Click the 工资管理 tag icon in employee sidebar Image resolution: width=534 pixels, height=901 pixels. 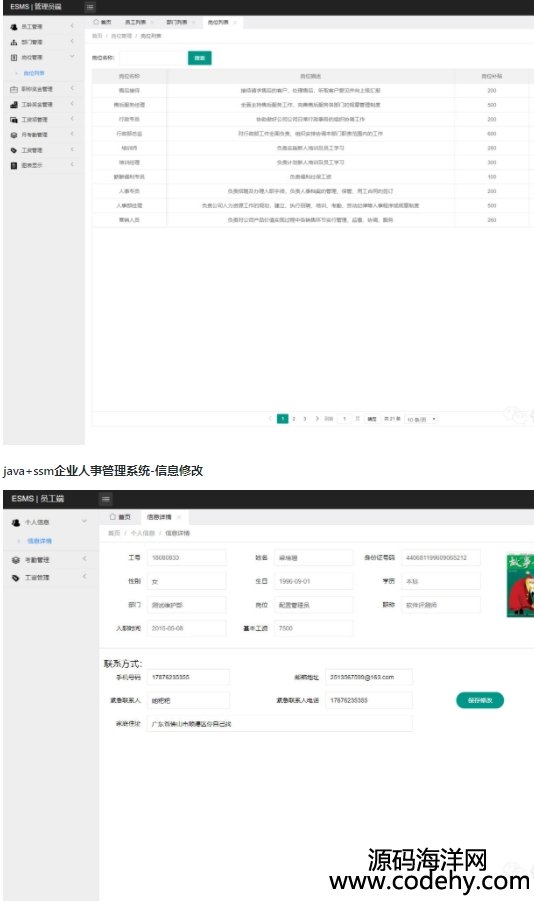click(x=16, y=577)
